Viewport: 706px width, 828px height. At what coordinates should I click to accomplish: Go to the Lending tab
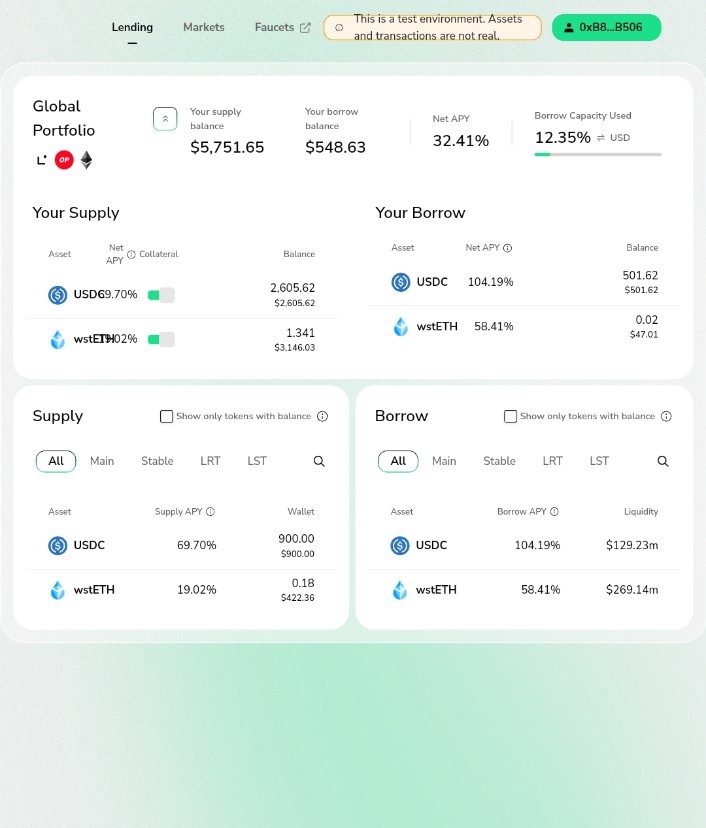tap(132, 27)
